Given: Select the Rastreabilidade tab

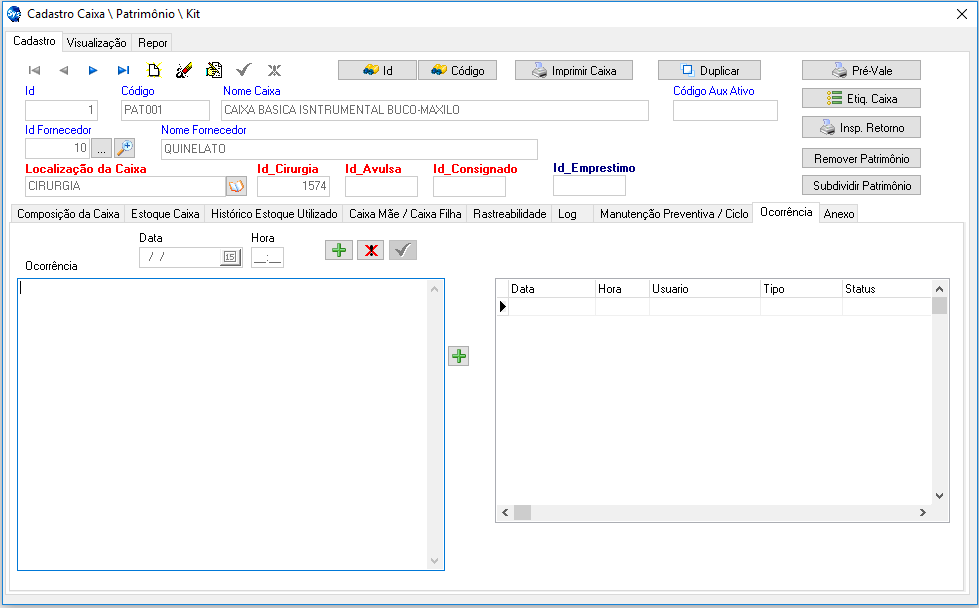Looking at the screenshot, I should (x=509, y=214).
